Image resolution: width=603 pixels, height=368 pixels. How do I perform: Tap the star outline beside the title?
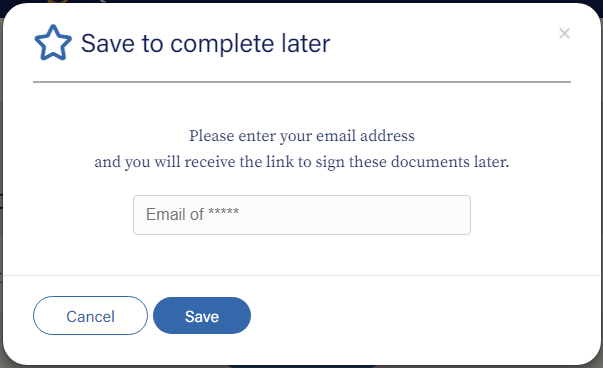click(x=53, y=43)
